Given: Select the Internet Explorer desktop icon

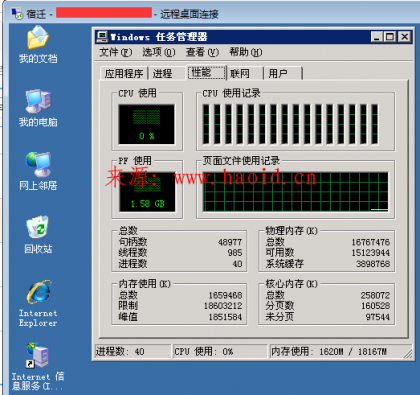Looking at the screenshot, I should pos(38,303).
